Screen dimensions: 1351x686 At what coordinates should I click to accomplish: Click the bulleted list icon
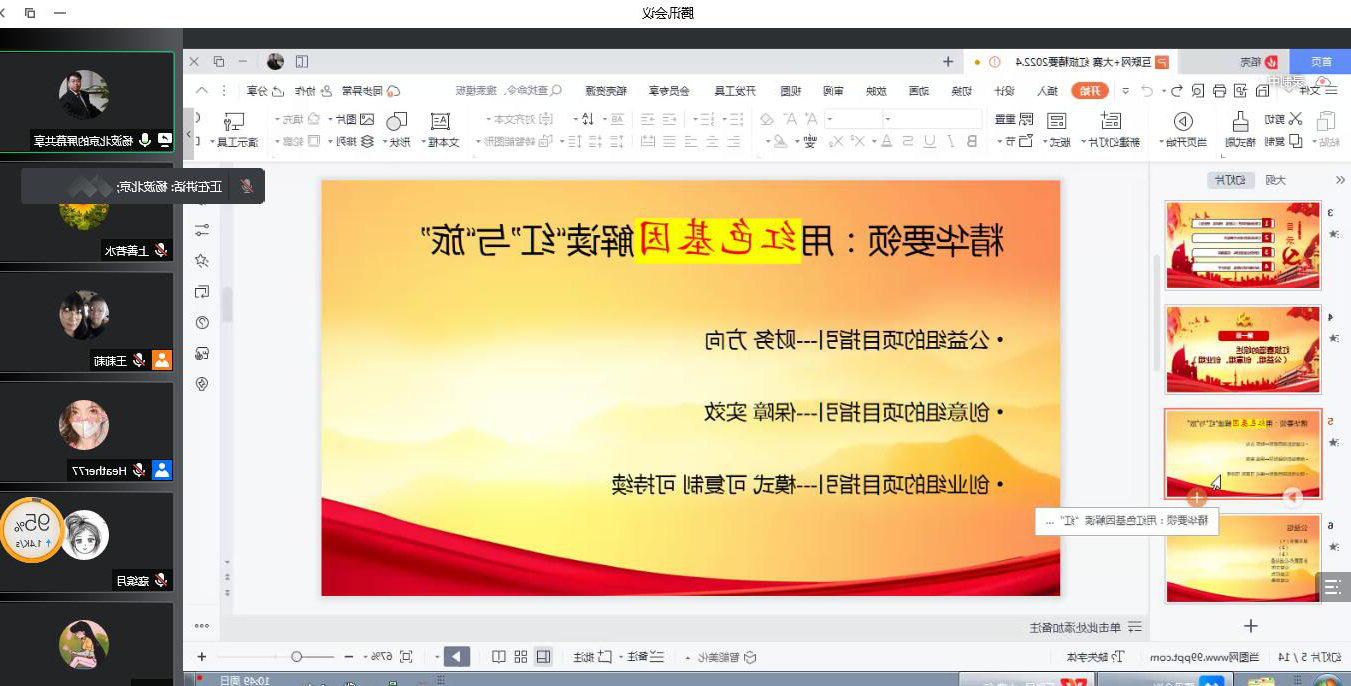(x=736, y=119)
